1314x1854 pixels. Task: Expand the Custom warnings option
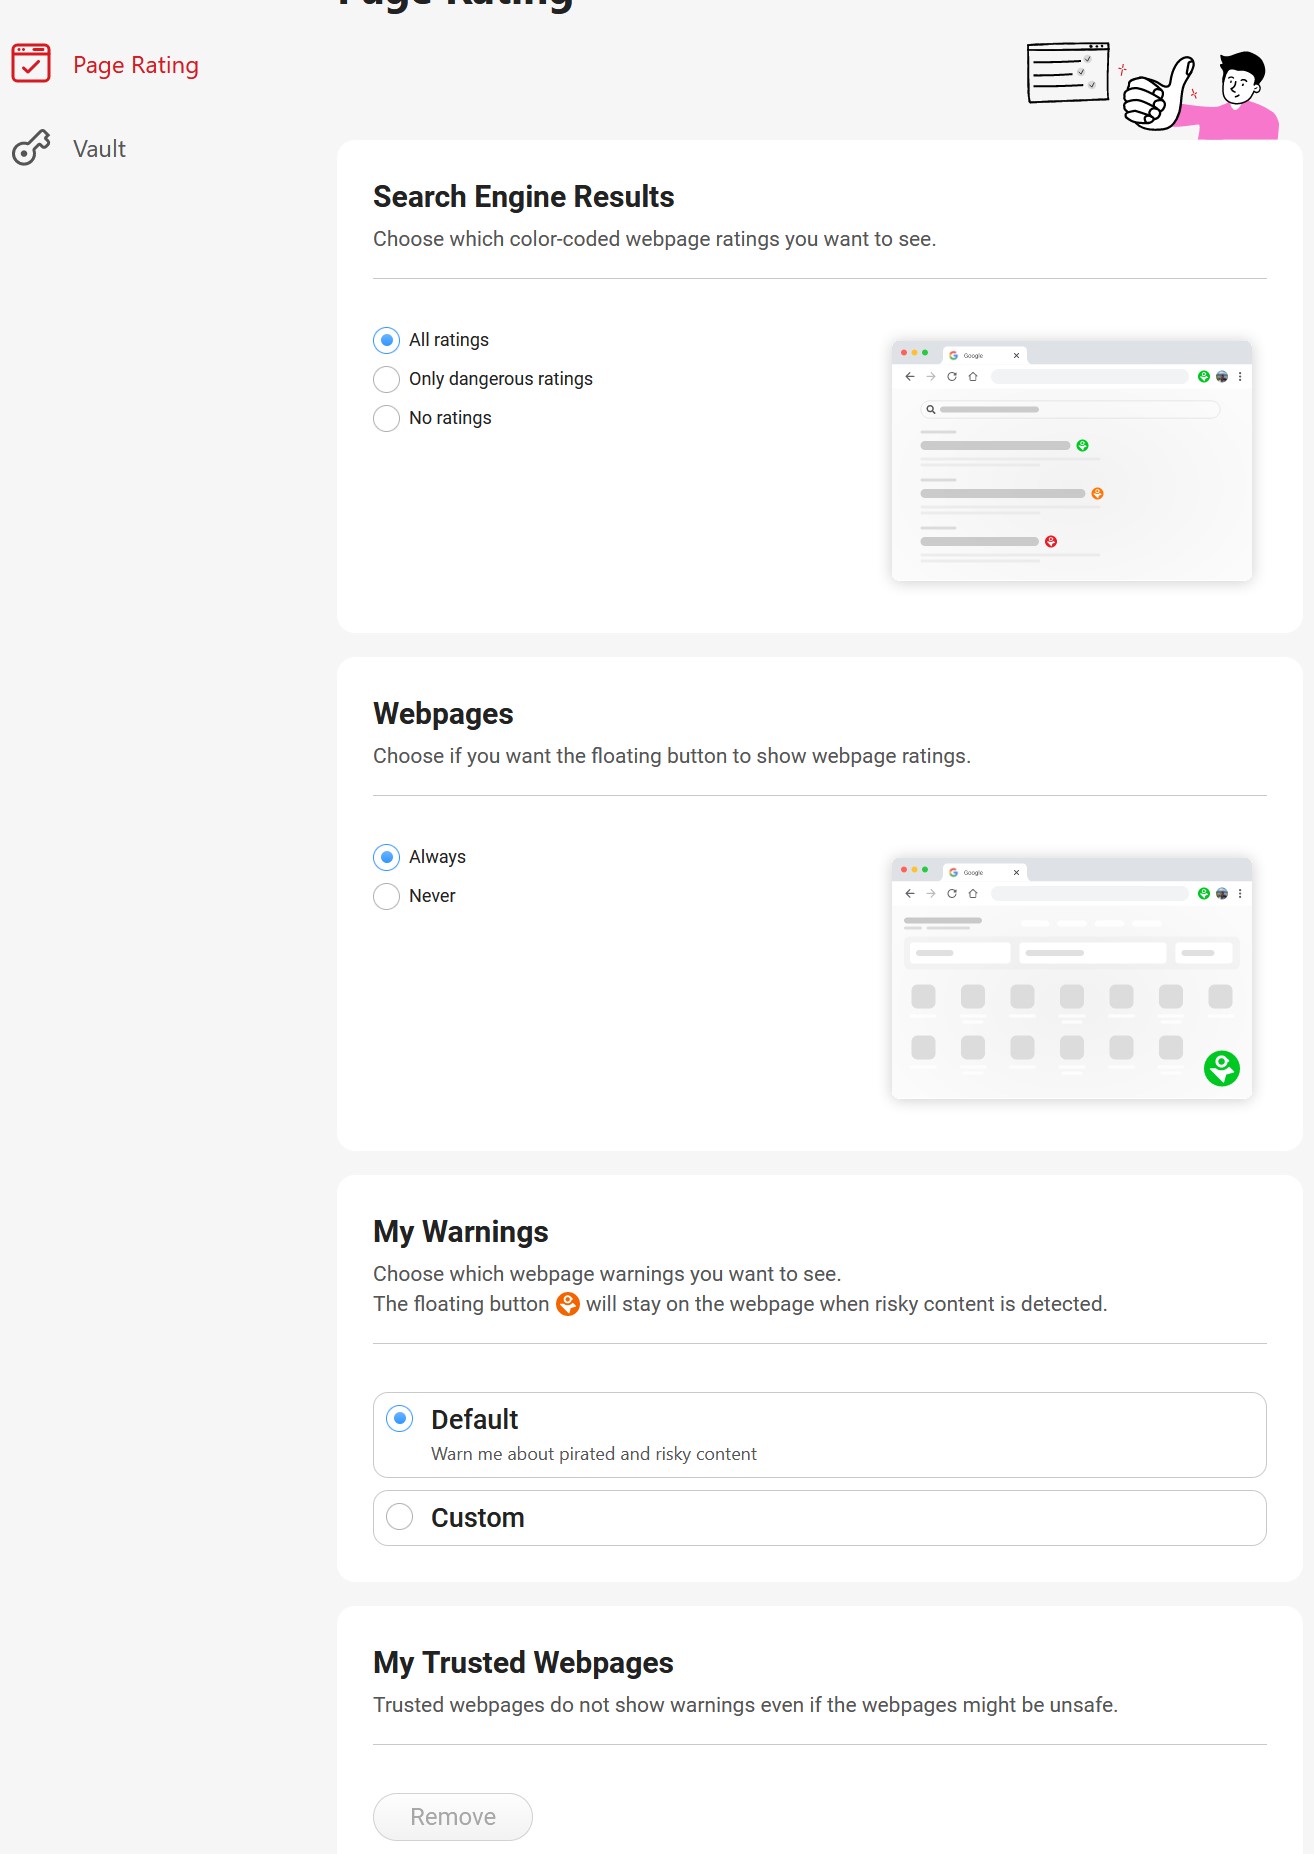400,1517
